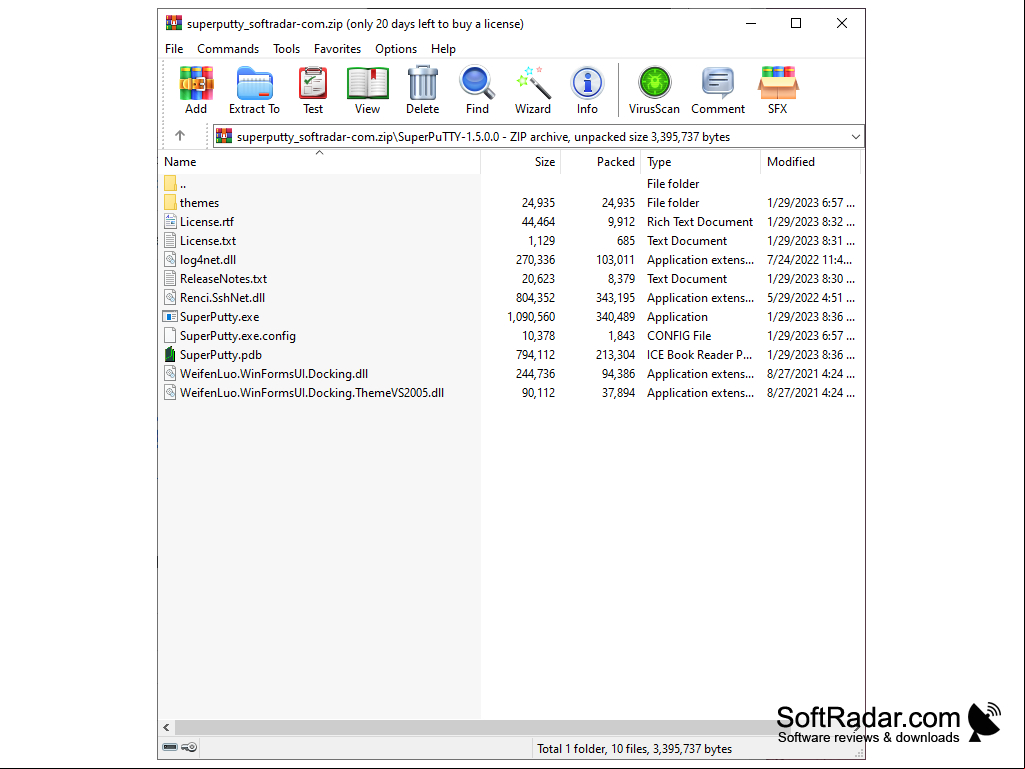Viewport: 1025px width, 769px height.
Task: Click the Add toolbar icon
Action: 195,90
